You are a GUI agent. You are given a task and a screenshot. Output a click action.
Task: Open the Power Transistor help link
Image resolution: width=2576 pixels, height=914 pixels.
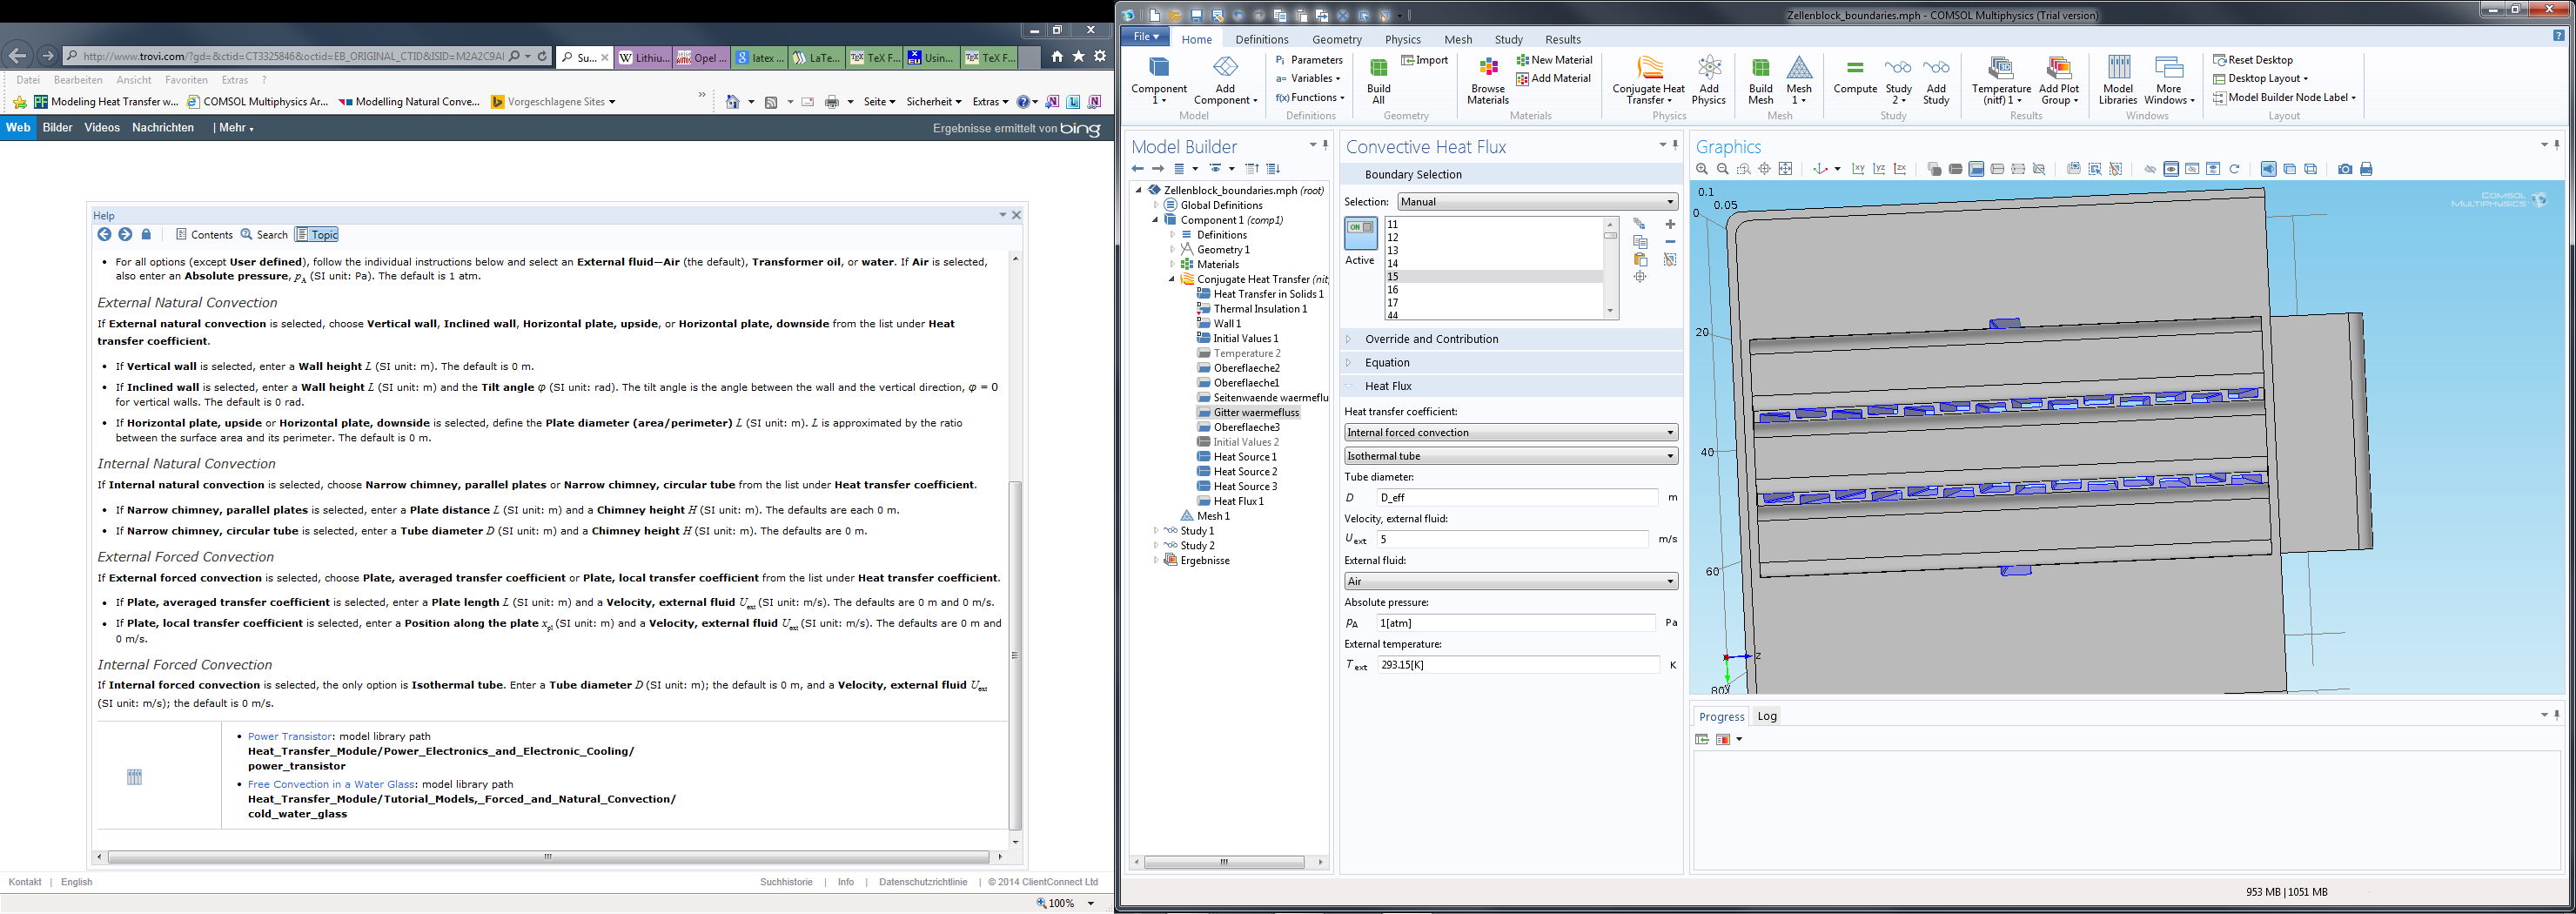(290, 737)
